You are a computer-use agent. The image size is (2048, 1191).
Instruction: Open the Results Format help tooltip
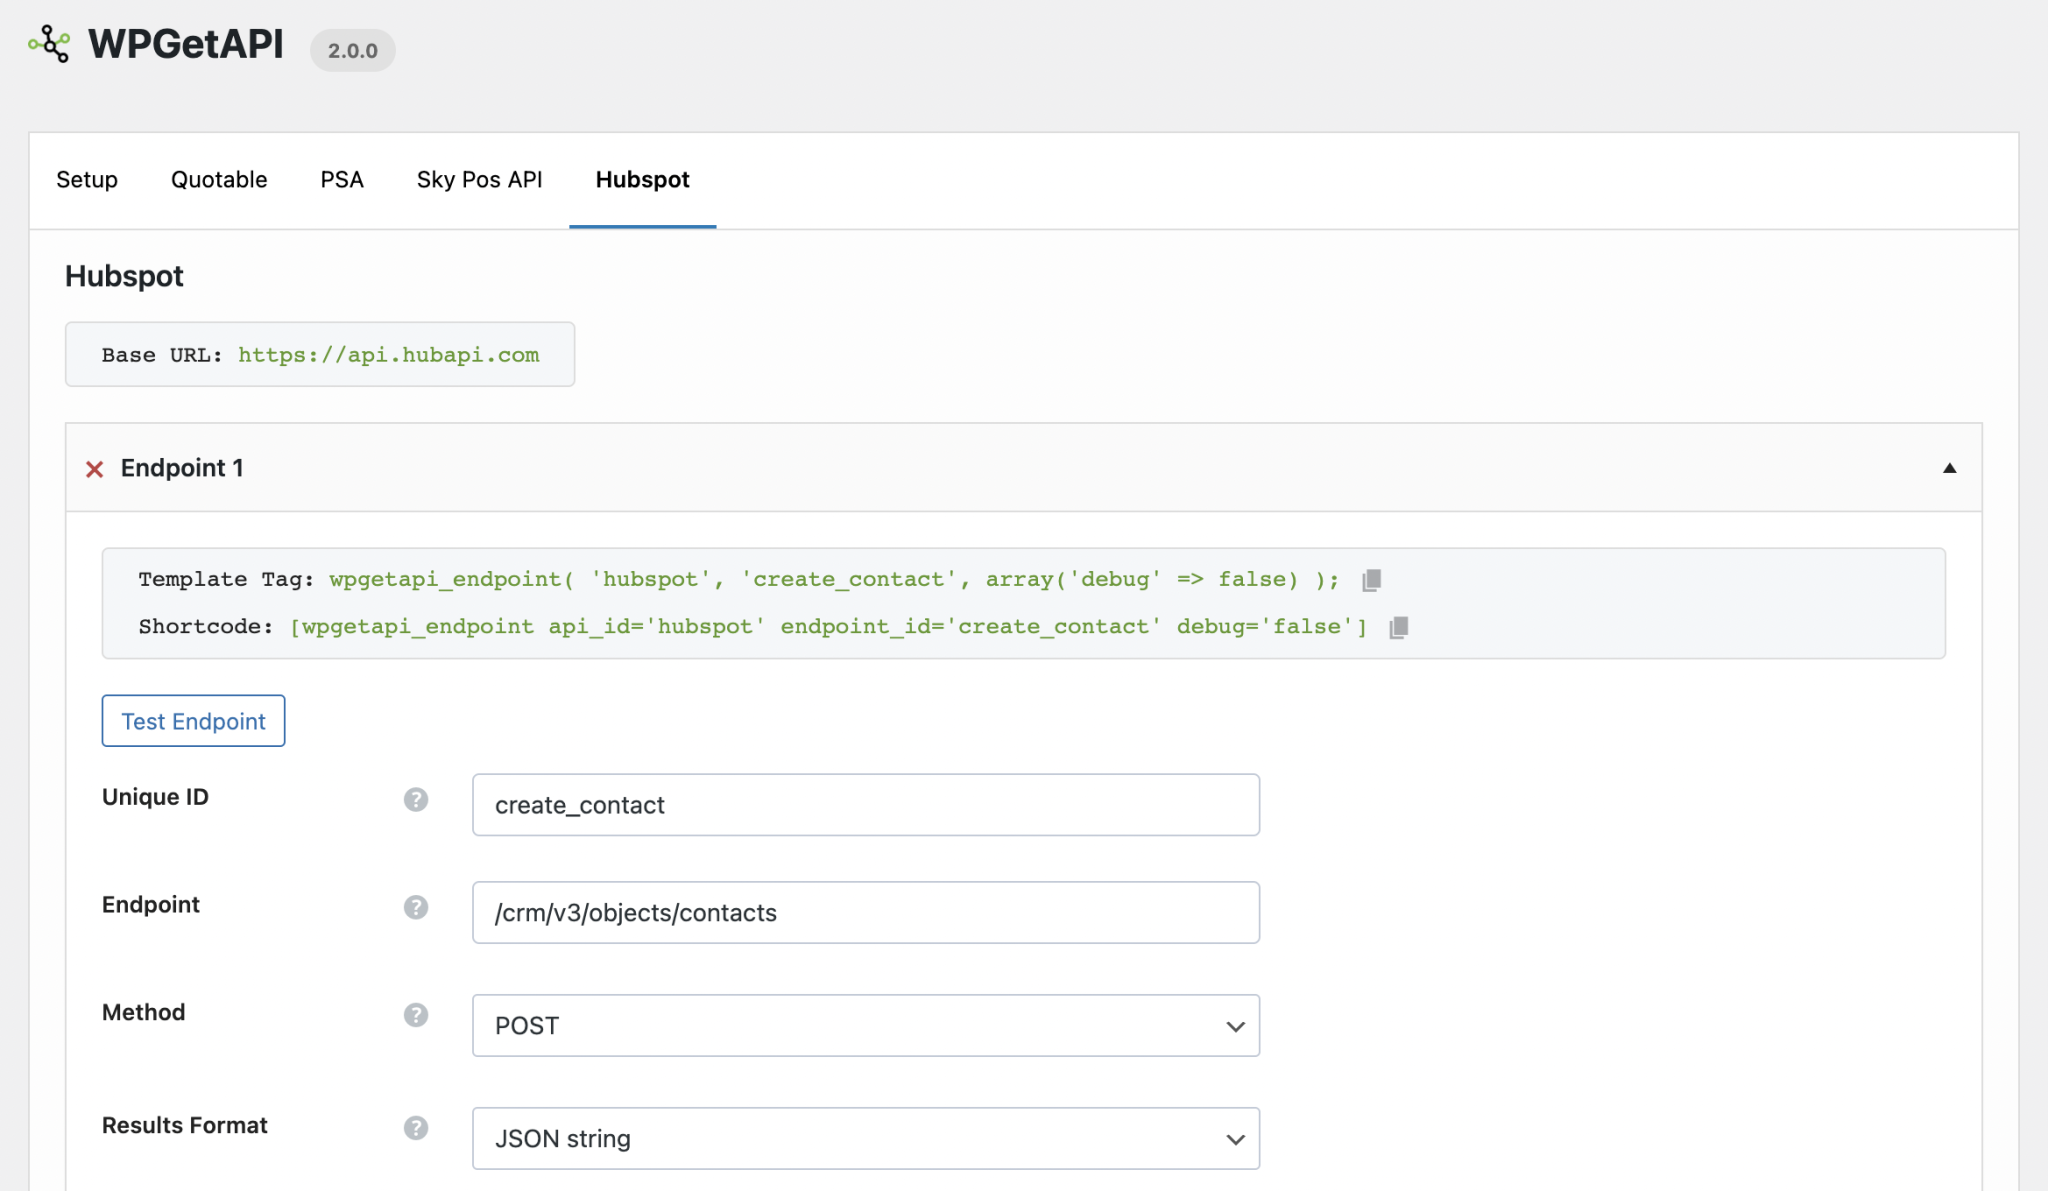pyautogui.click(x=416, y=1128)
